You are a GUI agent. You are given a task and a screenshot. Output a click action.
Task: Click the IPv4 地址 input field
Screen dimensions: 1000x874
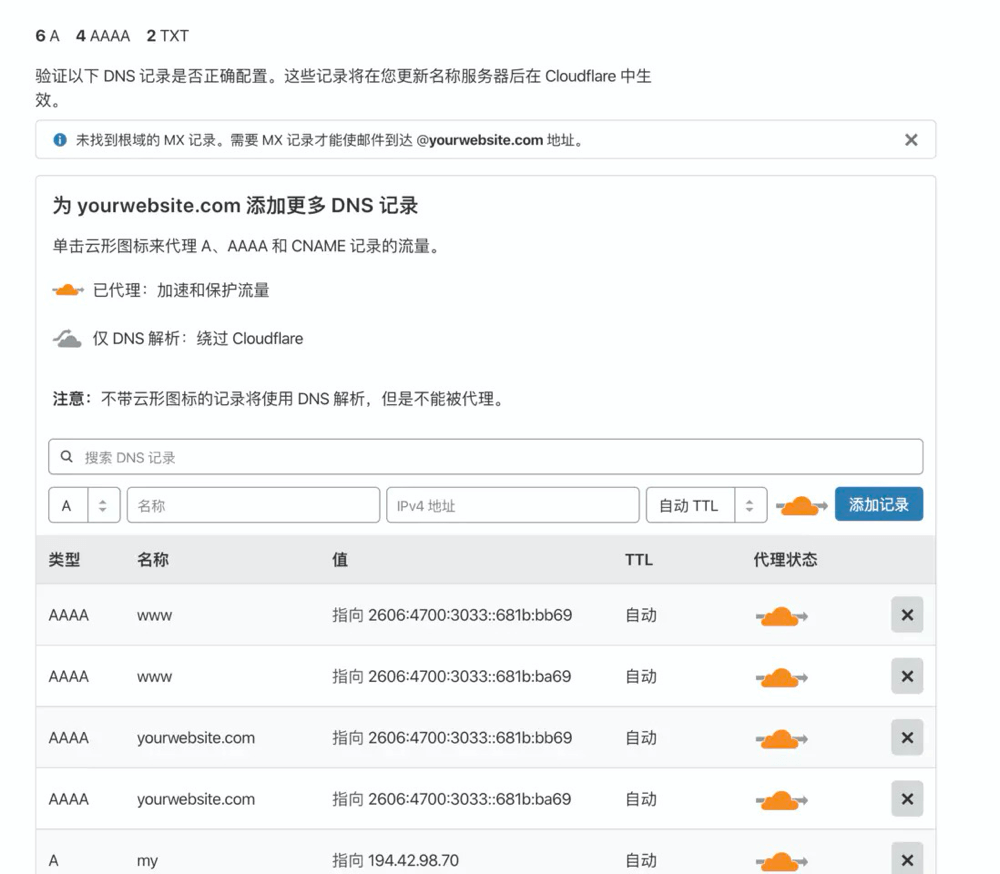click(x=513, y=505)
